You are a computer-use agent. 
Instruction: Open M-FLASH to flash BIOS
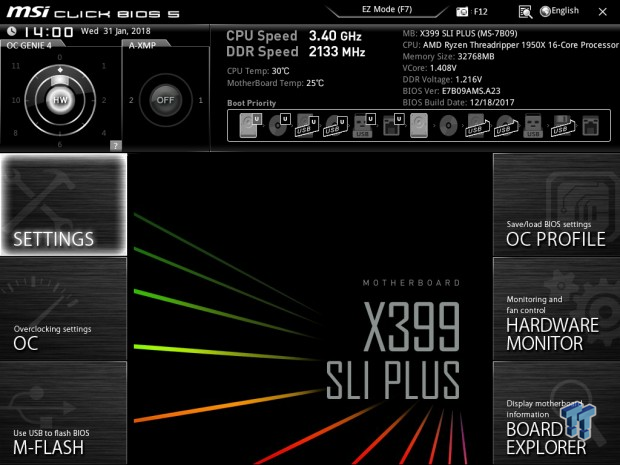pyautogui.click(x=64, y=413)
